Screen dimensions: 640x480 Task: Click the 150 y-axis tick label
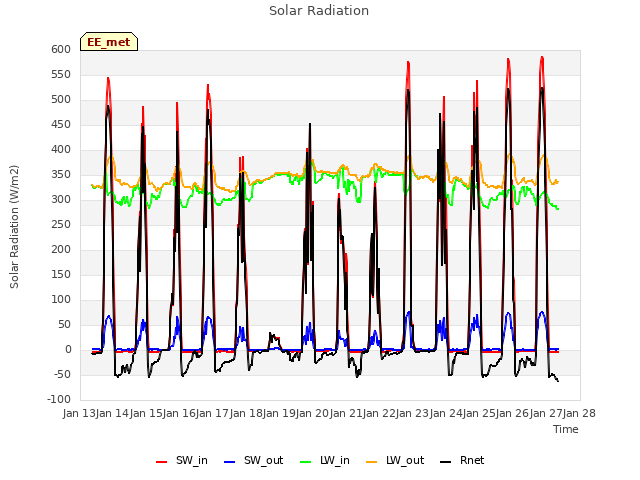tap(61, 274)
